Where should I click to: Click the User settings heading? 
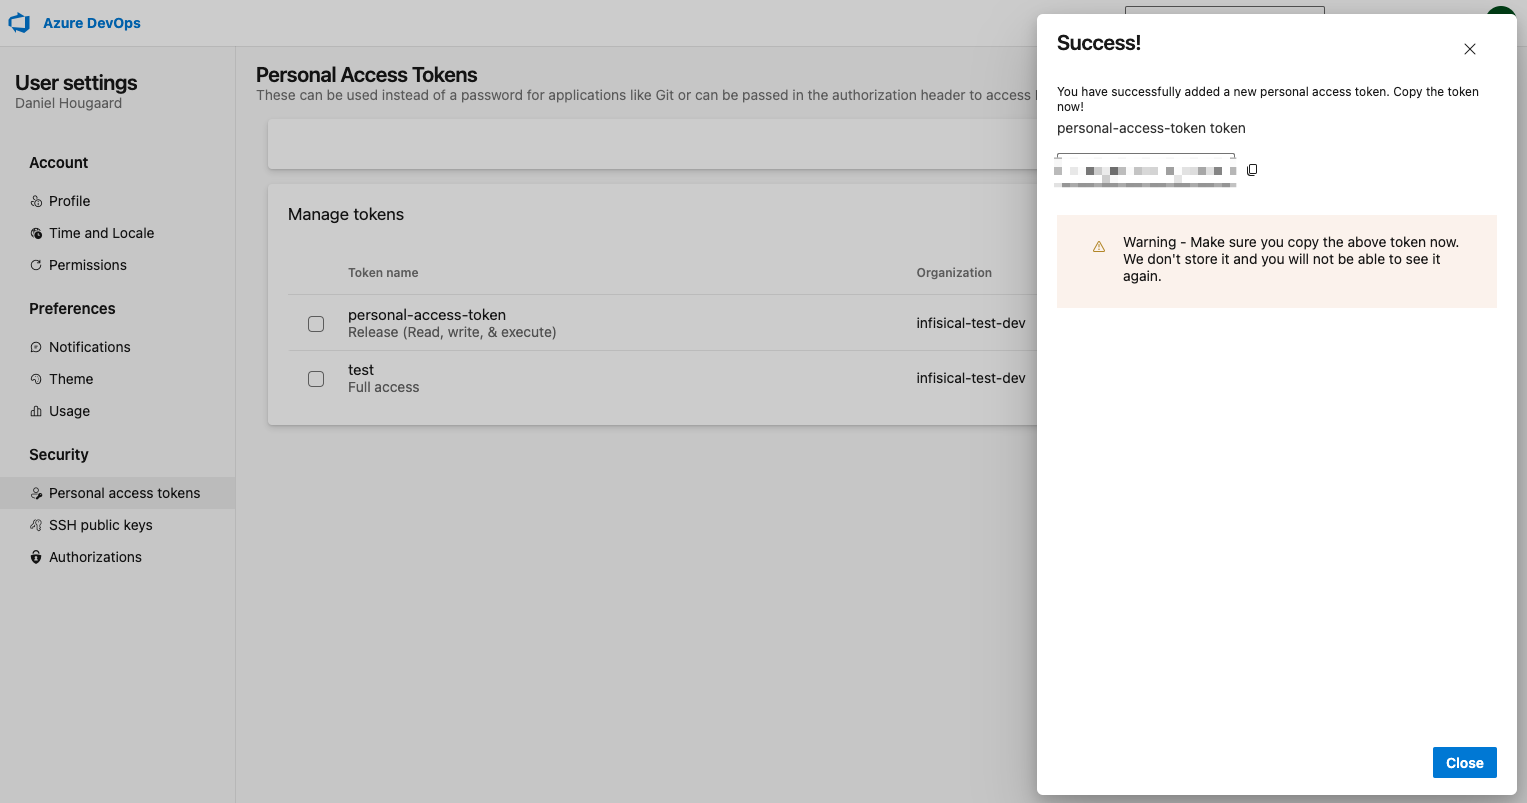click(76, 83)
